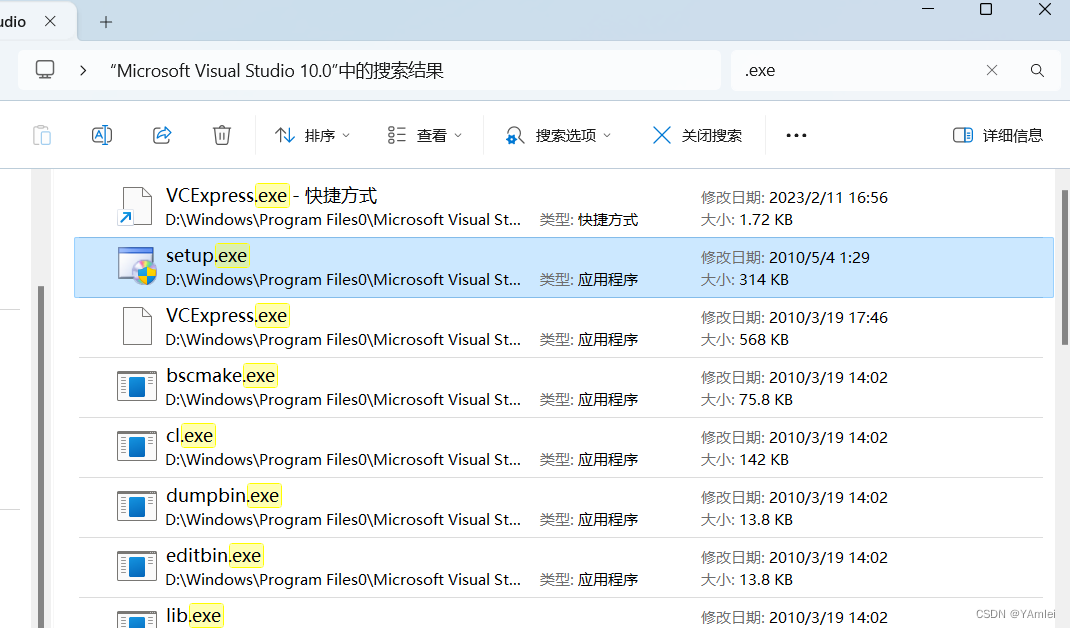Click the setup.exe file name
1070x628 pixels.
(x=207, y=256)
